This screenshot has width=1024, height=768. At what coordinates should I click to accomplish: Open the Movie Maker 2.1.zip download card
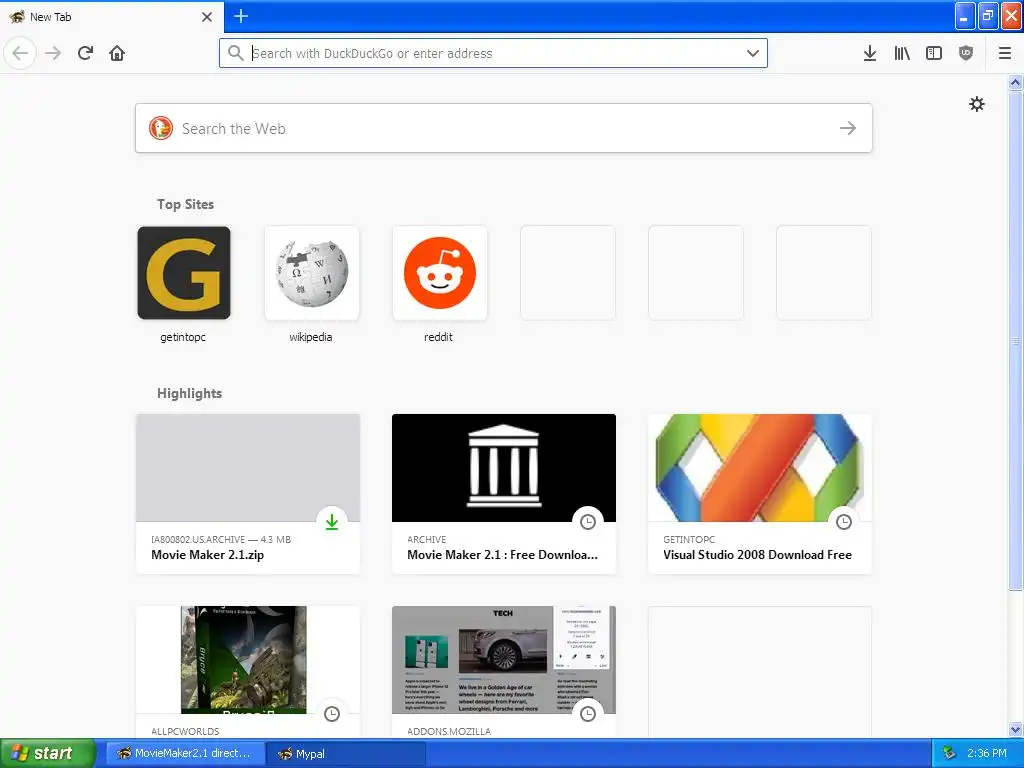tap(248, 494)
